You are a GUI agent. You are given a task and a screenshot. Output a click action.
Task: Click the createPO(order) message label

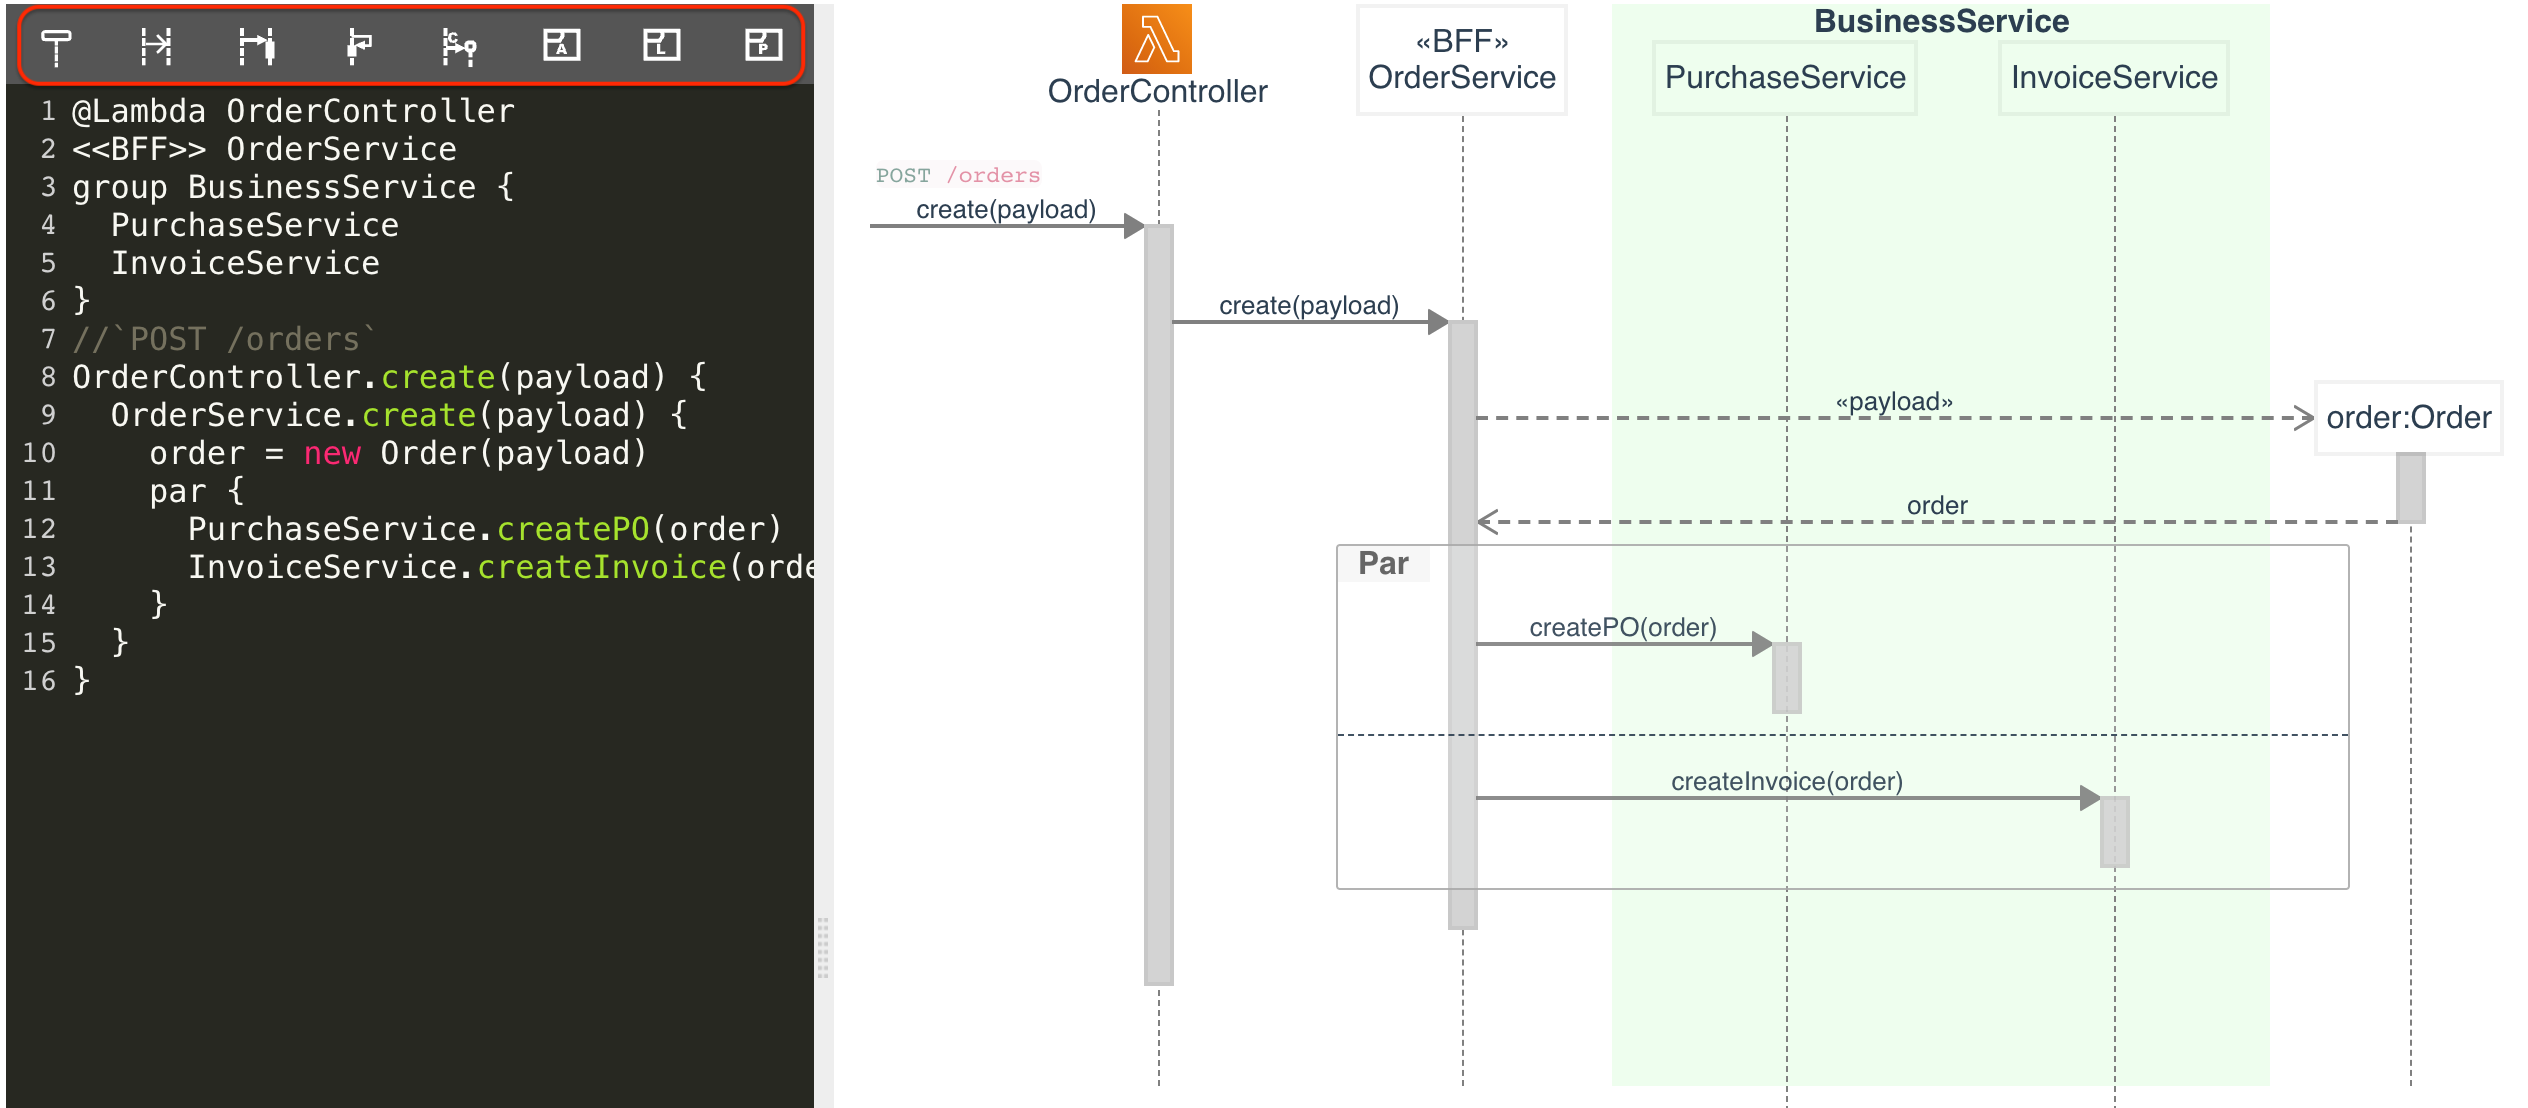(1622, 628)
